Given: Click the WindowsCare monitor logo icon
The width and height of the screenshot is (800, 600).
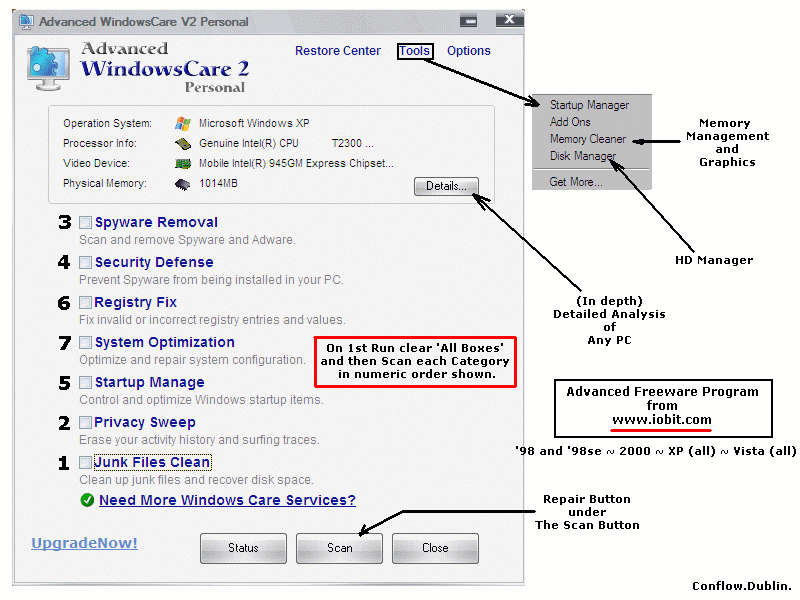Looking at the screenshot, I should click(48, 67).
